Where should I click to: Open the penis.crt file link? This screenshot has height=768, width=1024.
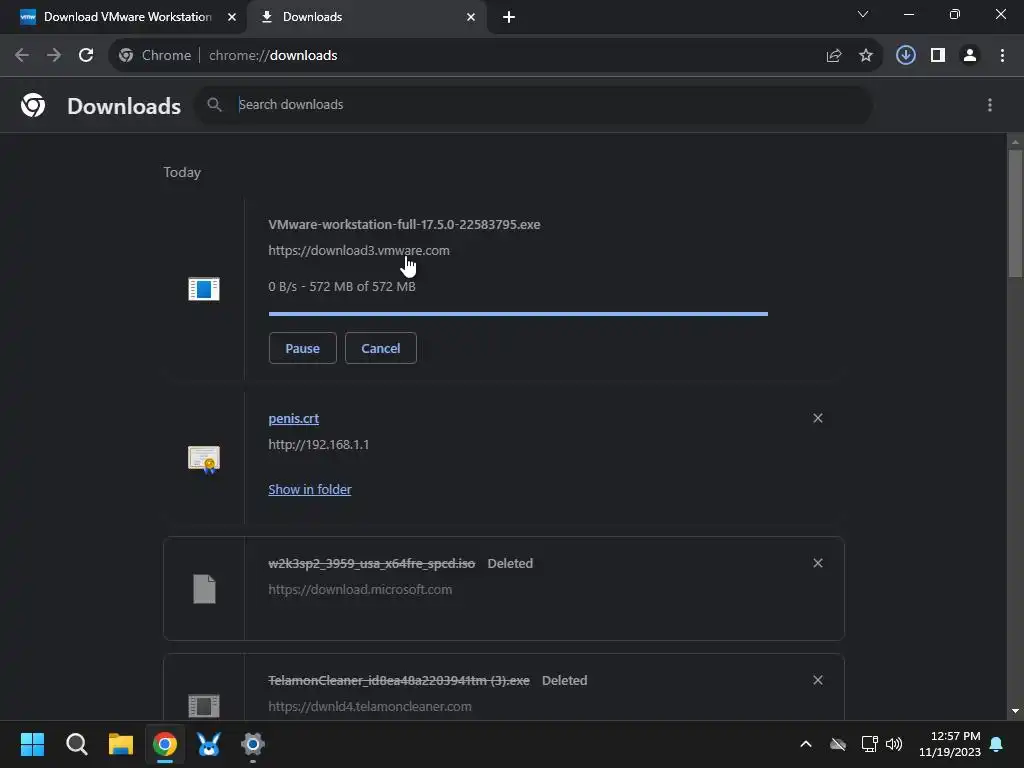click(293, 419)
